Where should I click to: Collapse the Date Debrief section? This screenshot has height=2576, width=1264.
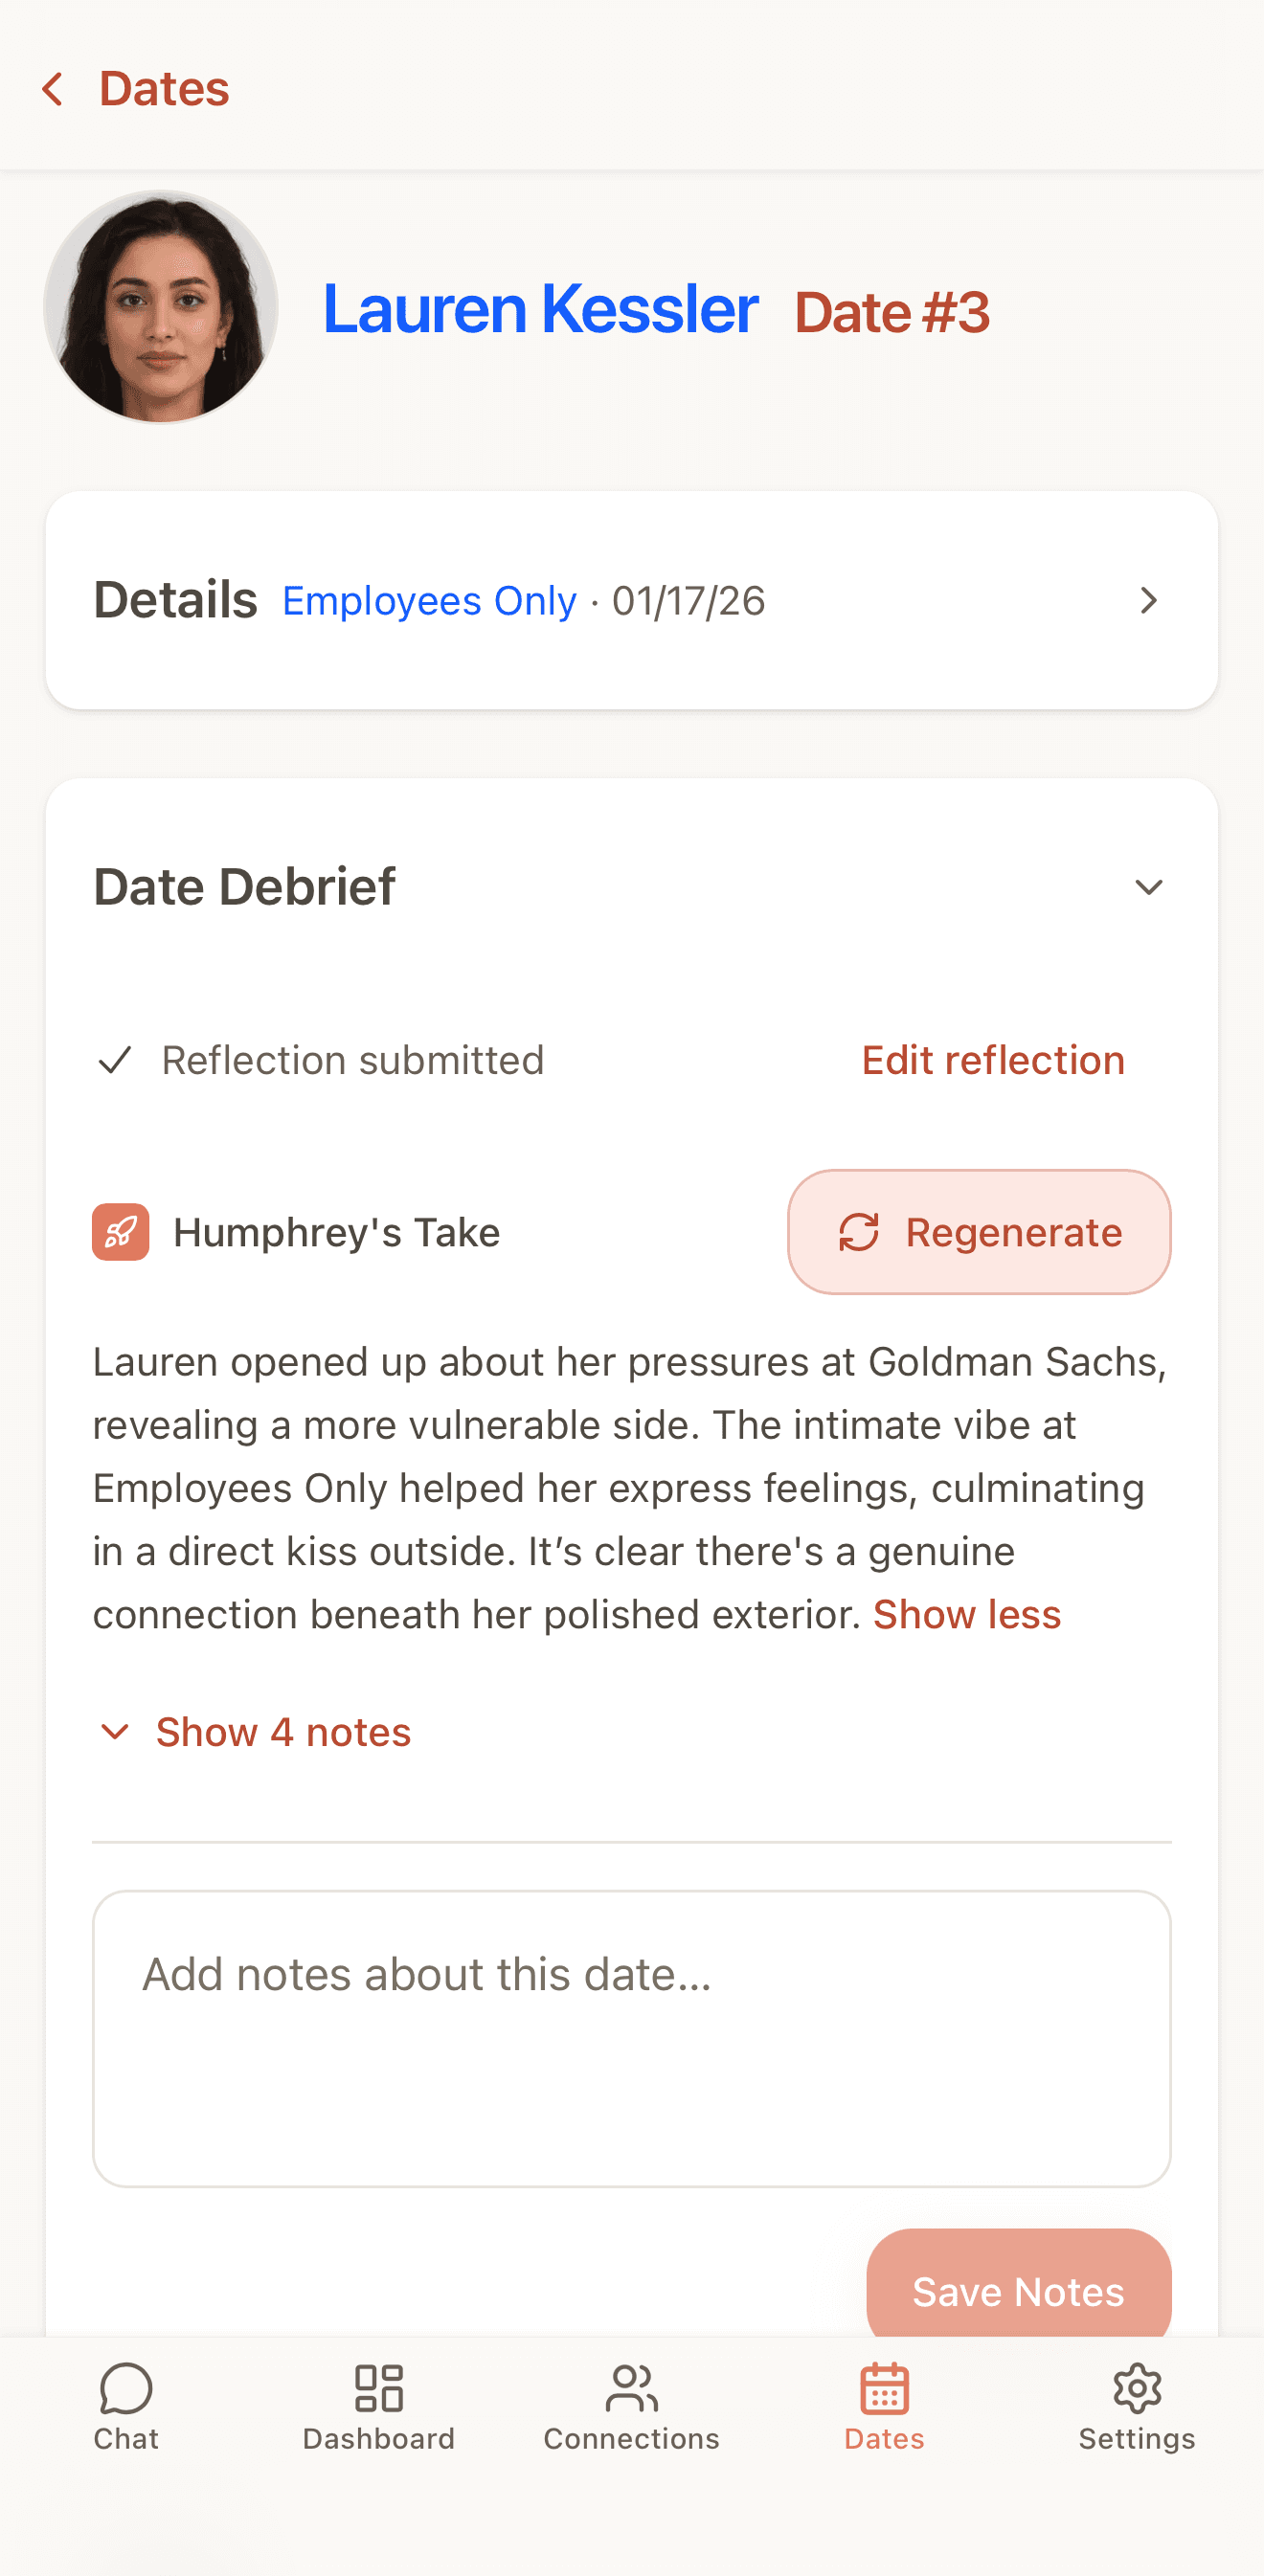(x=1149, y=887)
